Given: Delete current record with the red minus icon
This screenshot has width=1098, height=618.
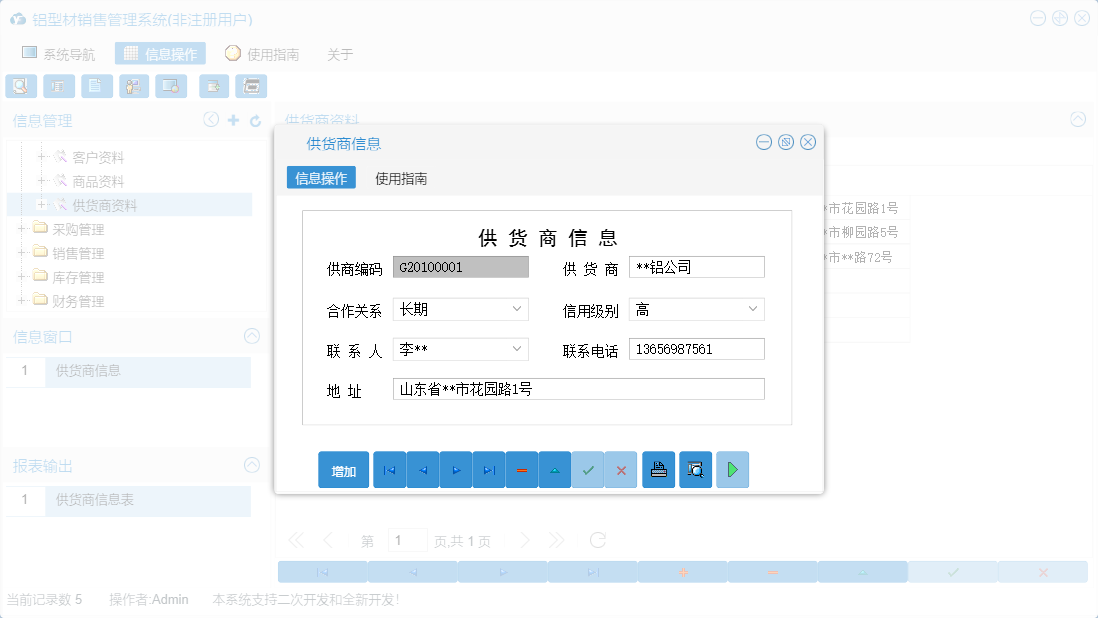Looking at the screenshot, I should pos(521,469).
